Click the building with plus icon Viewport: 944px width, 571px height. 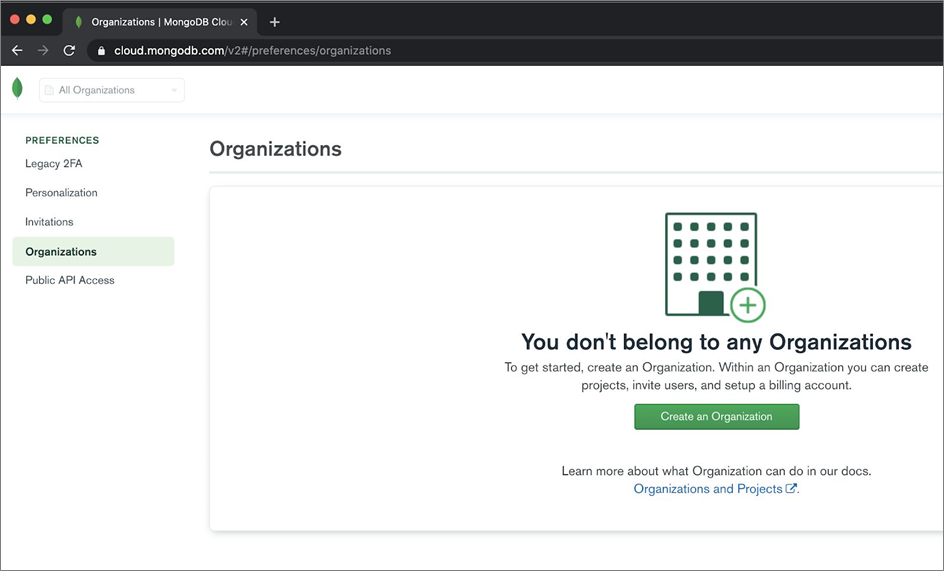point(715,267)
